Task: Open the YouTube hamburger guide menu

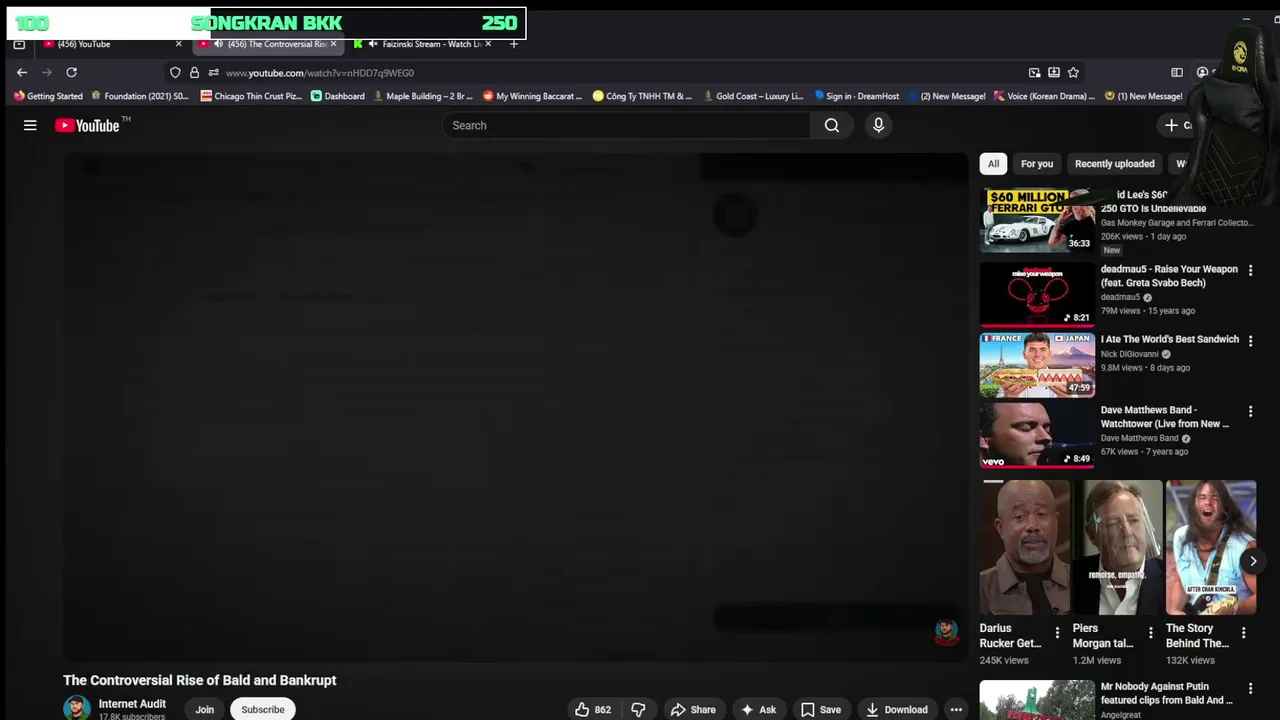Action: coord(30,125)
